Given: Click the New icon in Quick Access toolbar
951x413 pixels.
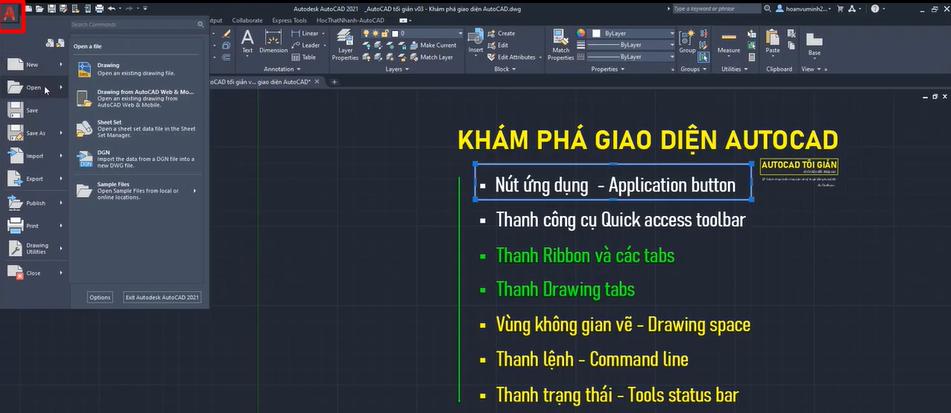Looking at the screenshot, I should (28, 9).
